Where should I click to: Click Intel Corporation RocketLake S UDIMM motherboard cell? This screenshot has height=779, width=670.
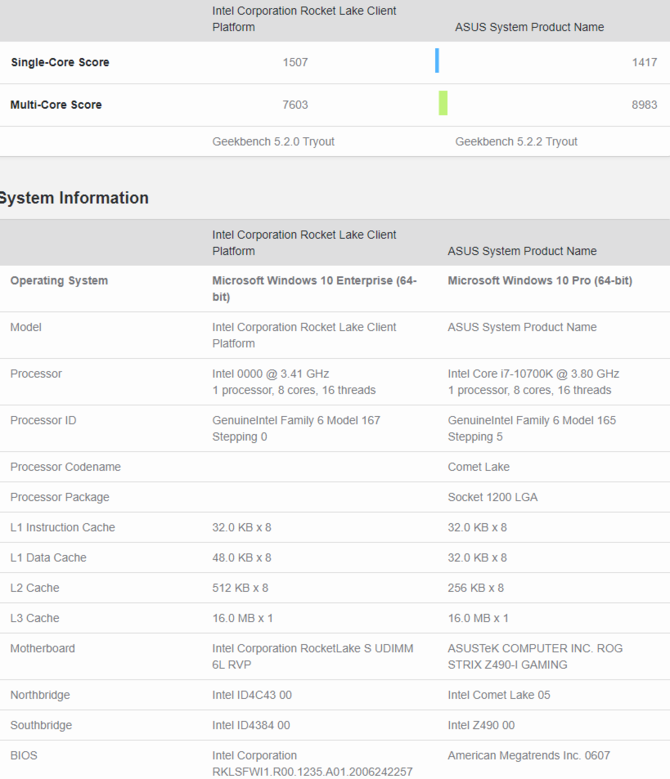312,657
